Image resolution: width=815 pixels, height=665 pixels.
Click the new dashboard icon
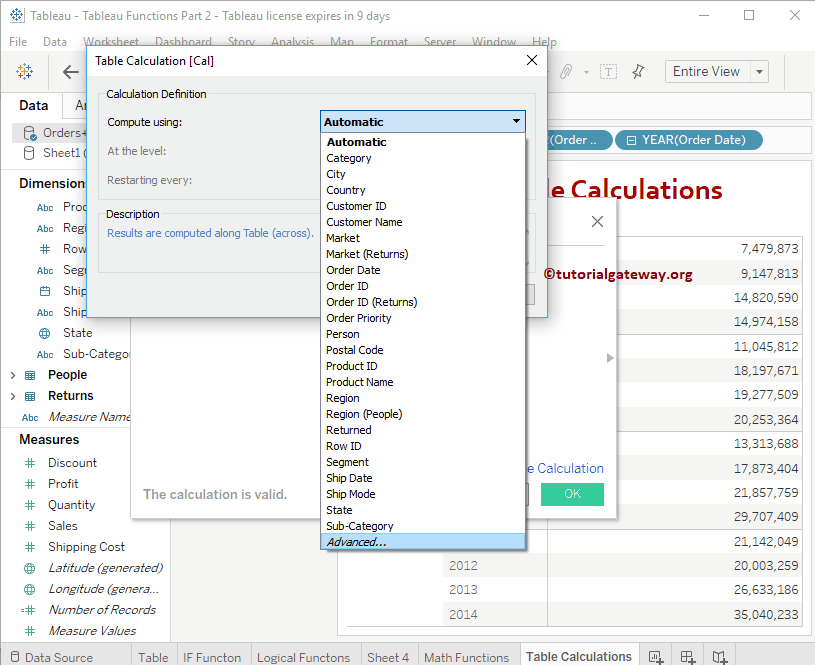point(688,657)
